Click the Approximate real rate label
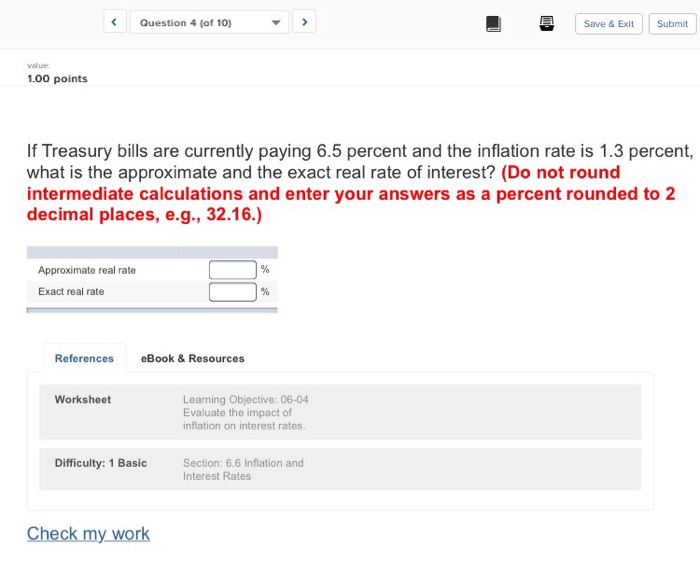 [87, 270]
